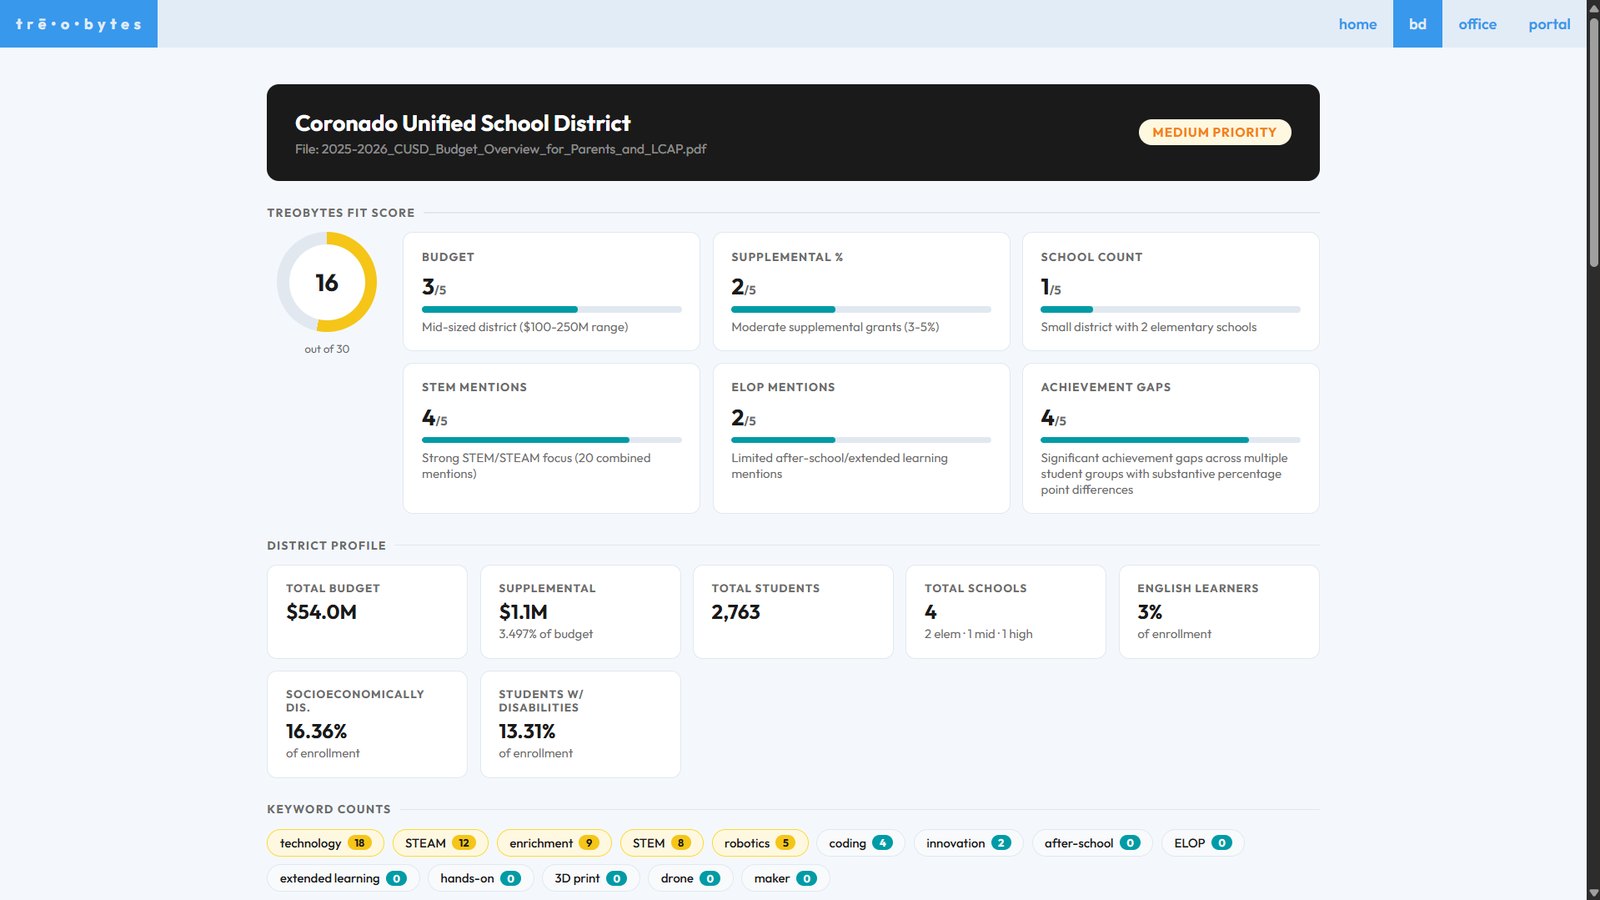Click the fit score donut chart showing 16
Image resolution: width=1600 pixels, height=900 pixels.
coord(327,282)
